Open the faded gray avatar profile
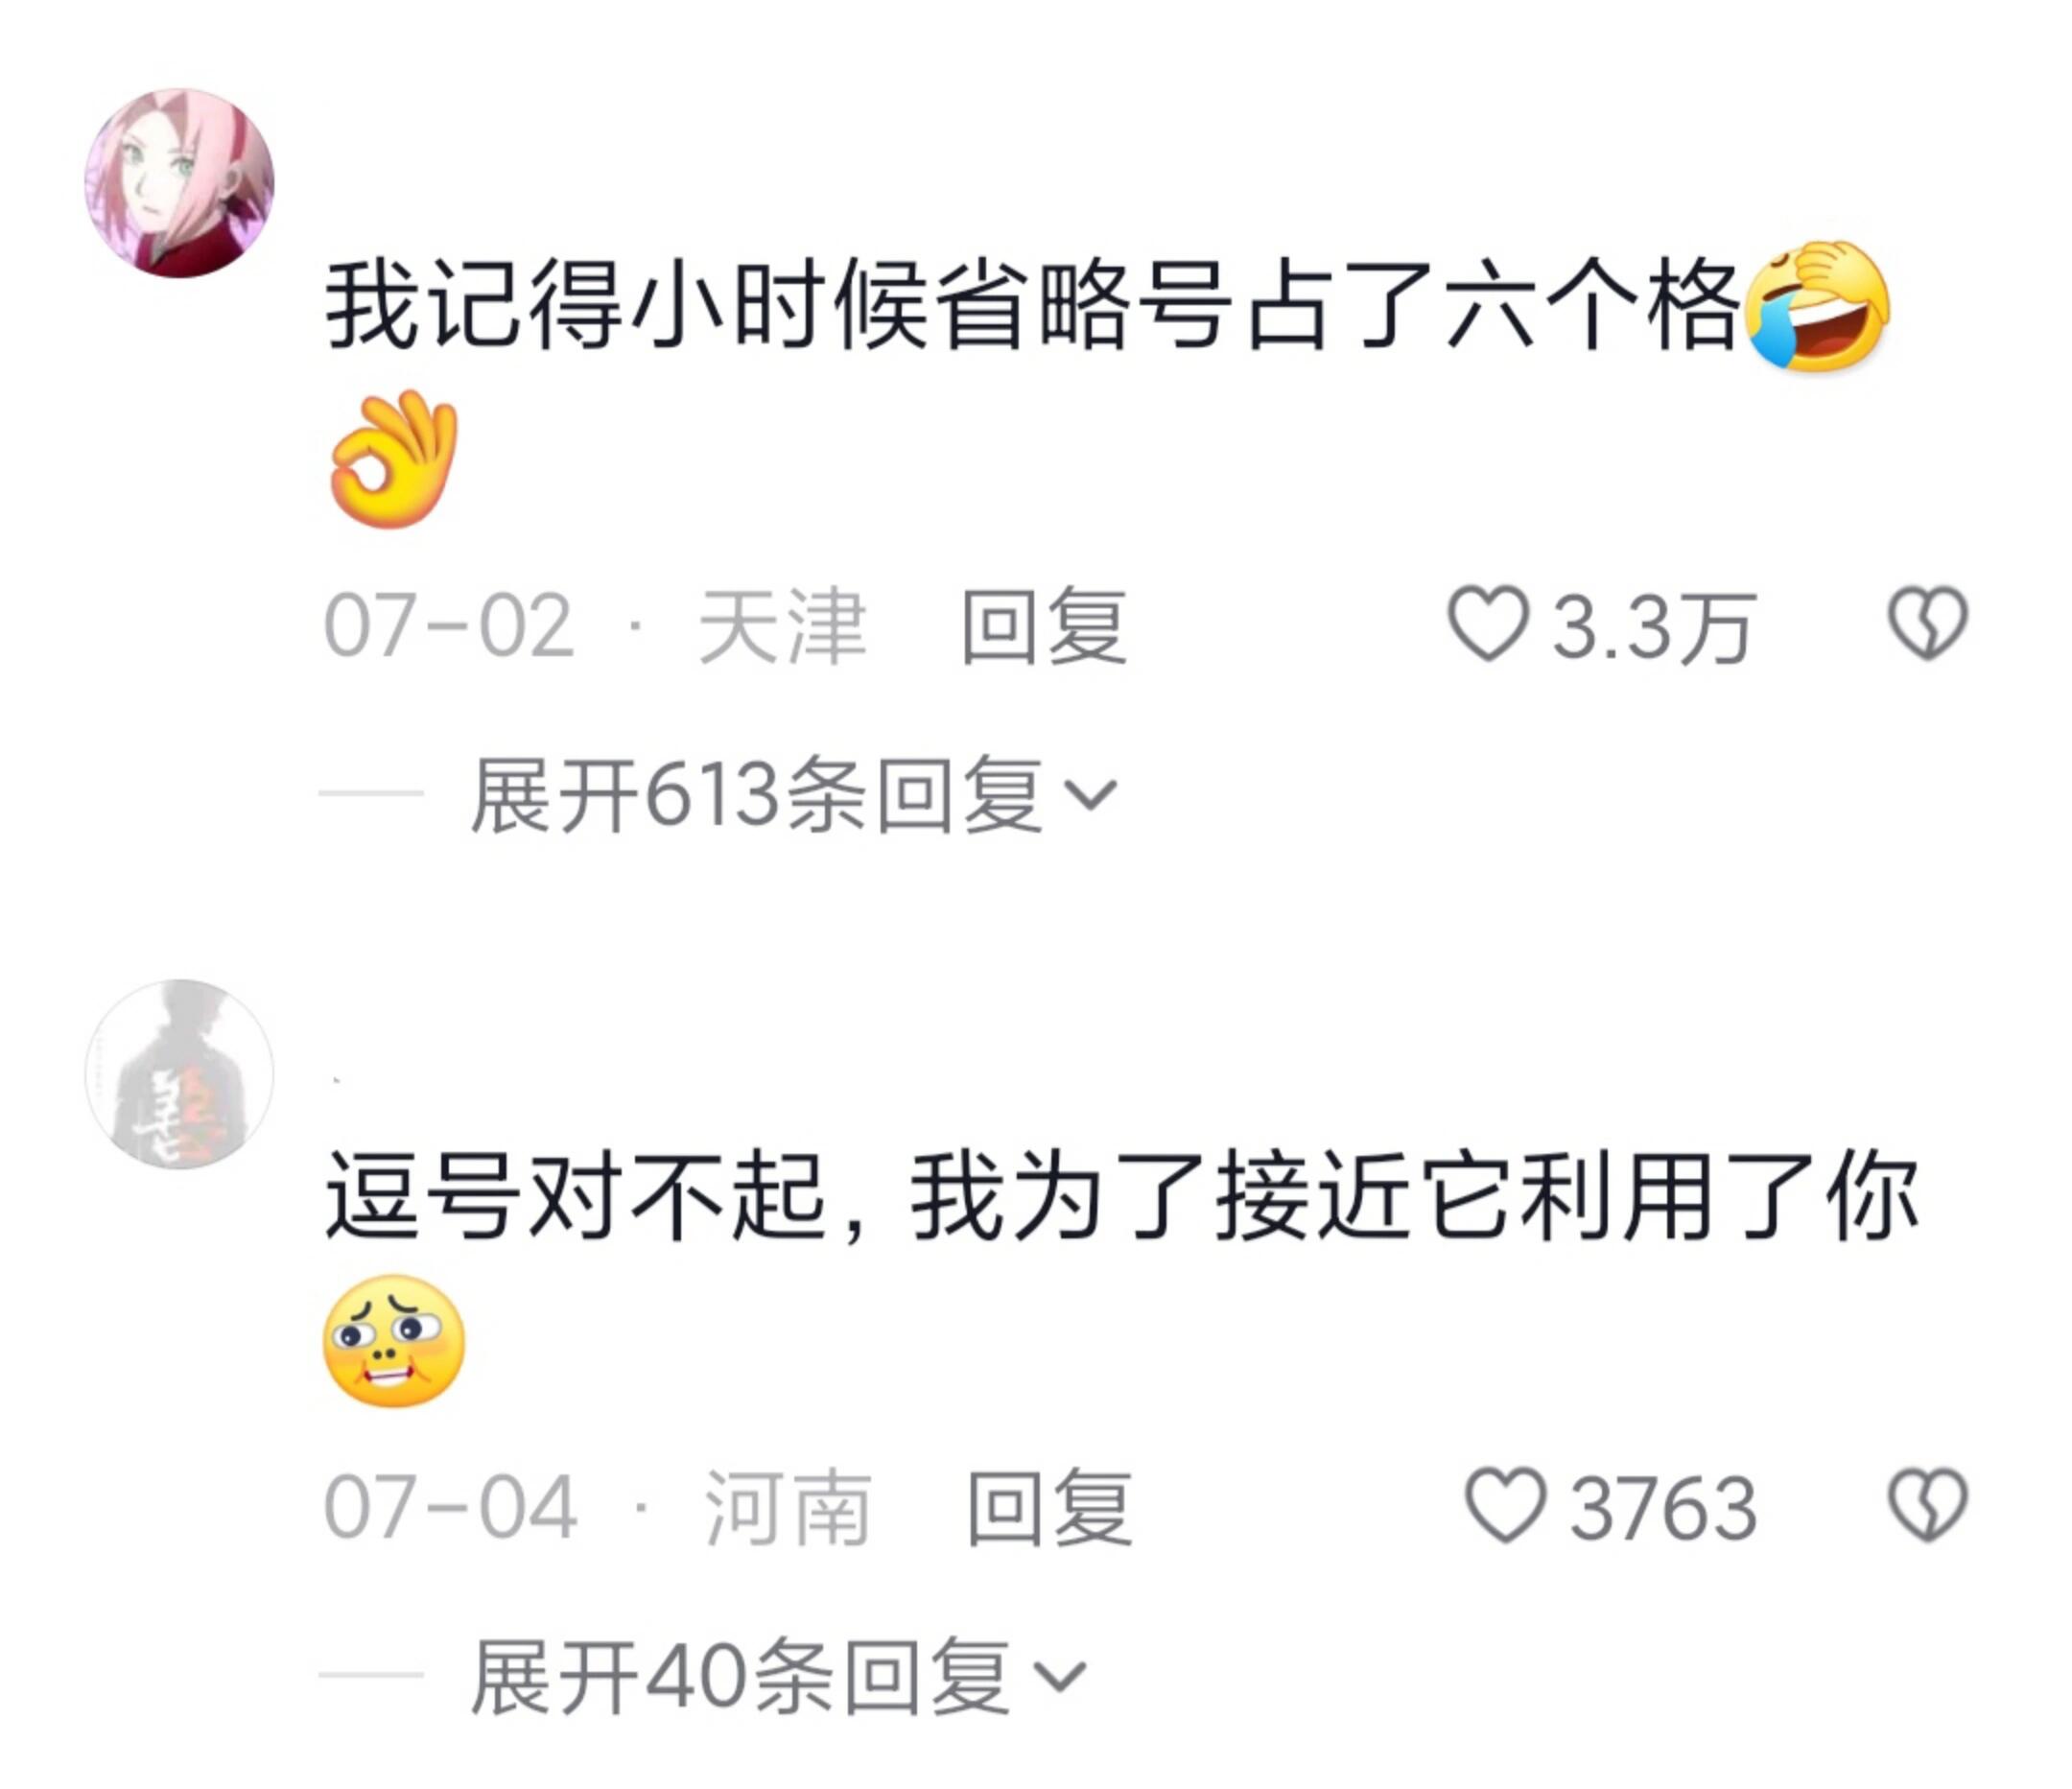Viewport: 2072px width, 1789px height. click(x=179, y=1074)
